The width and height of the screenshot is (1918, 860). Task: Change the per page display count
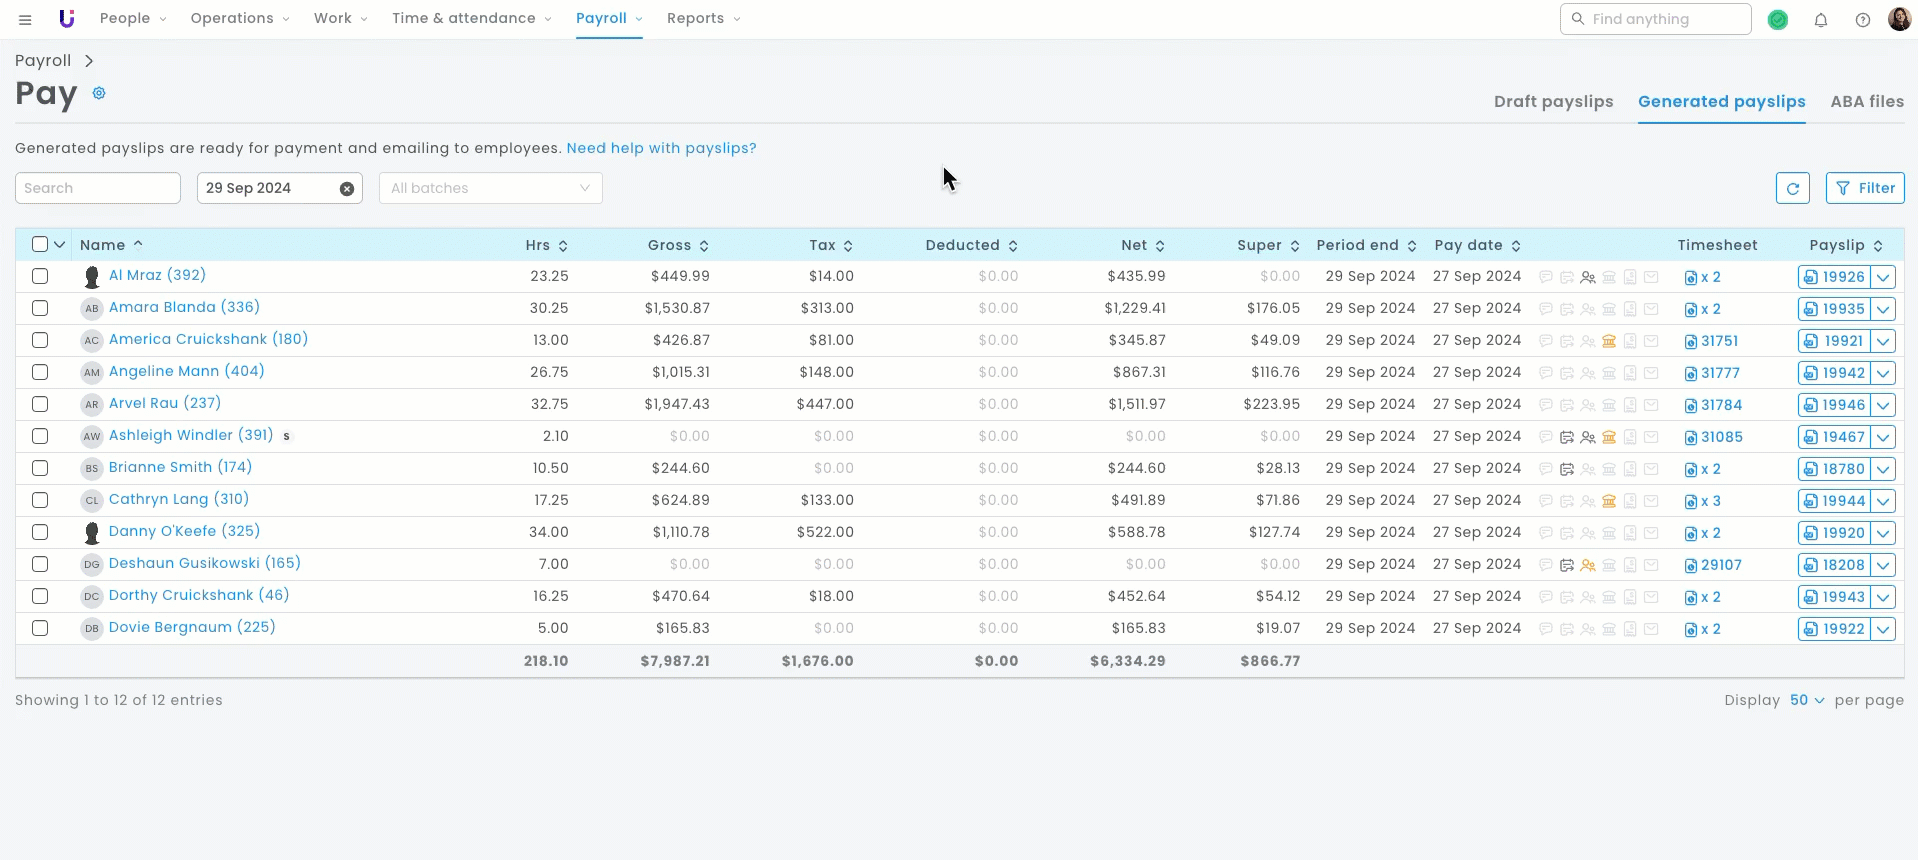tap(1806, 700)
